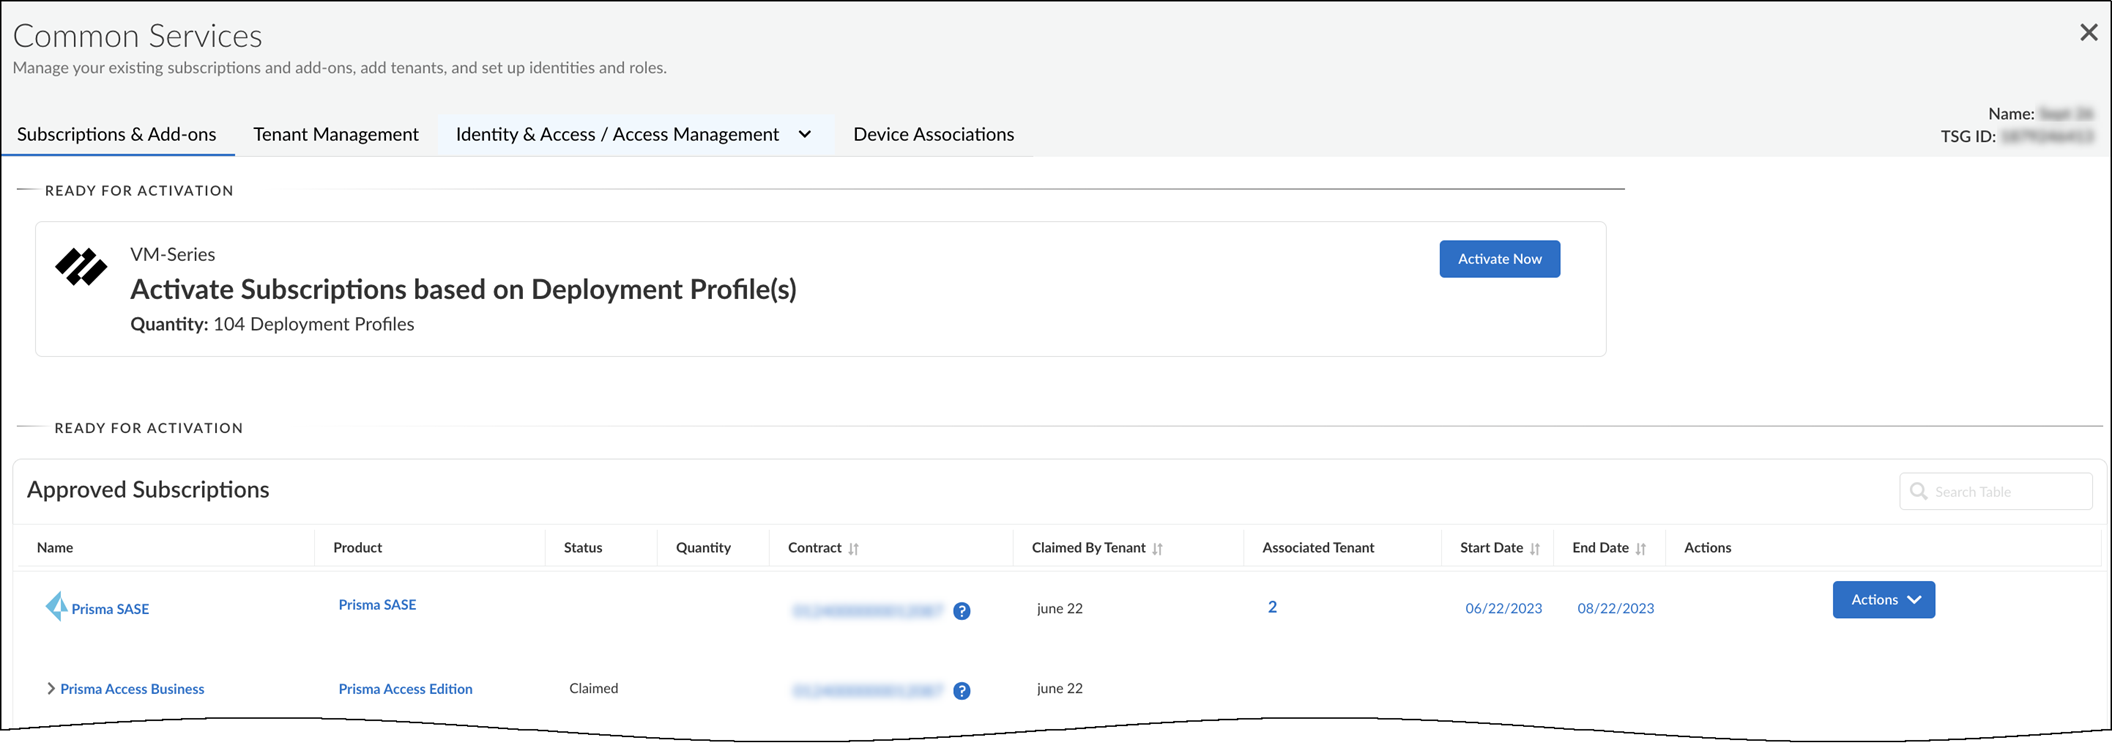Sort the Start Date column
The image size is (2112, 743).
(1535, 548)
